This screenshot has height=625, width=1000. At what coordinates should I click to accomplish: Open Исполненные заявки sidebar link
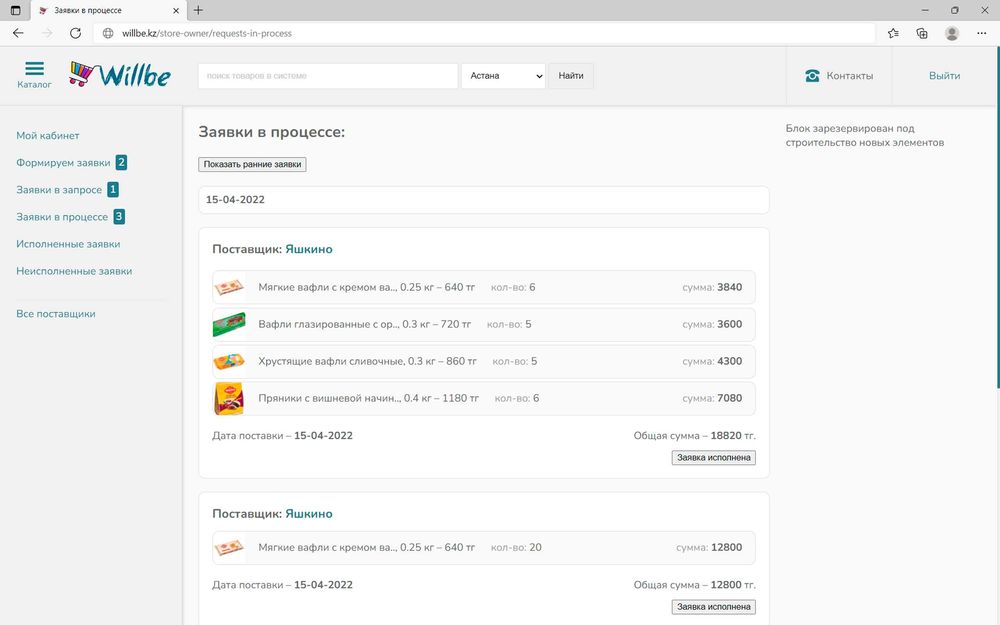pos(68,244)
